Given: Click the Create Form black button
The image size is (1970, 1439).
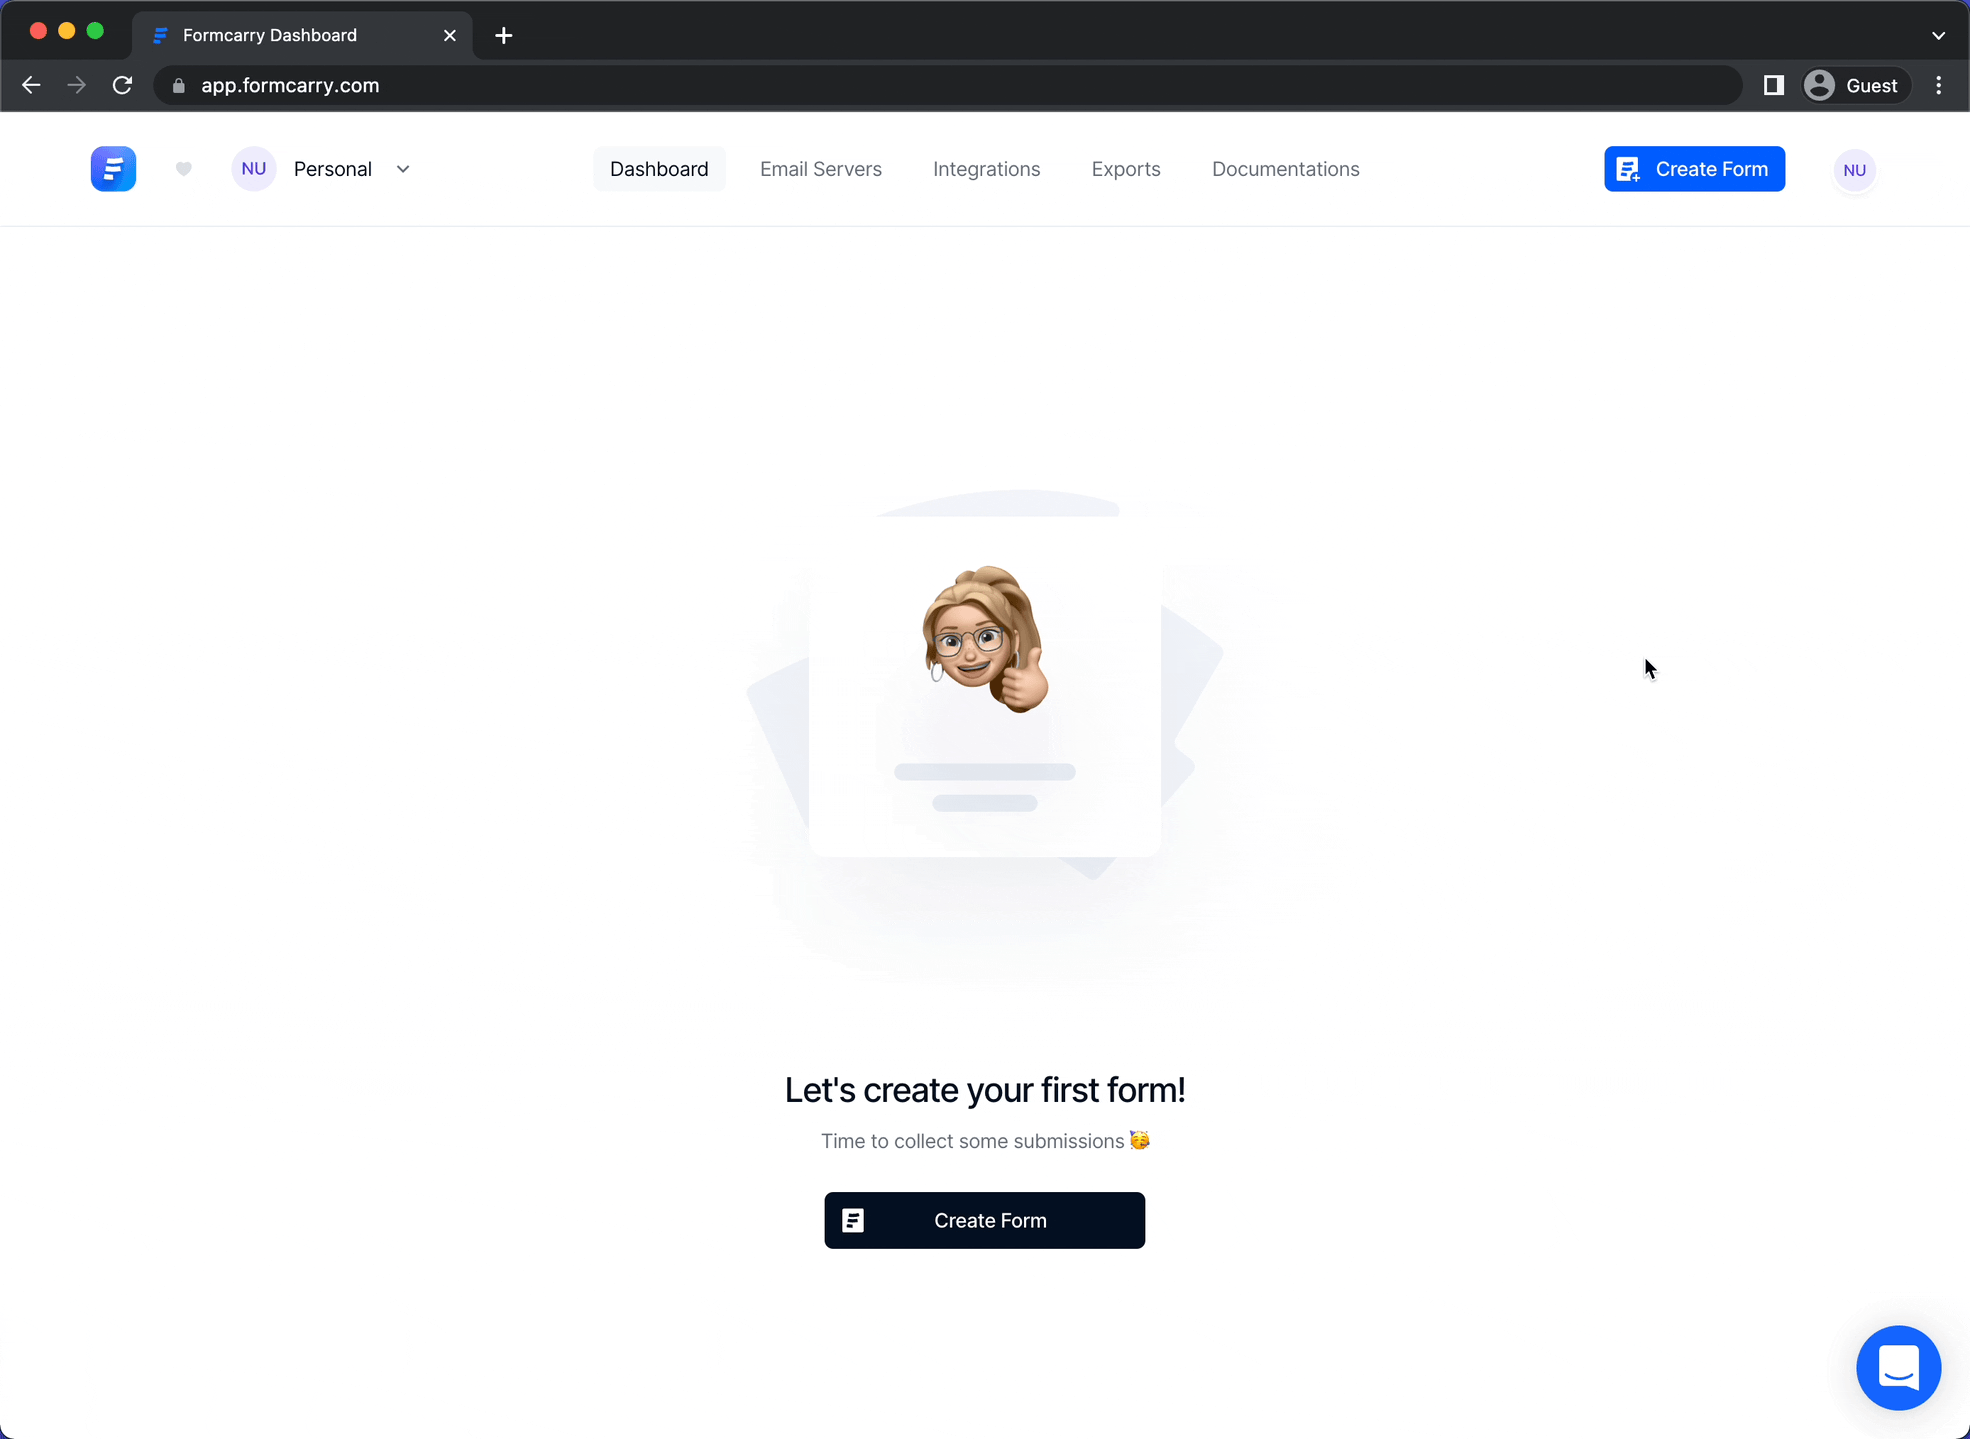Looking at the screenshot, I should [985, 1220].
